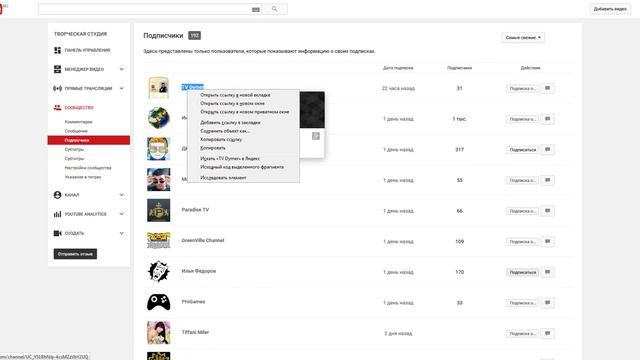
Task: Expand the Создать section chevron
Action: 121,233
